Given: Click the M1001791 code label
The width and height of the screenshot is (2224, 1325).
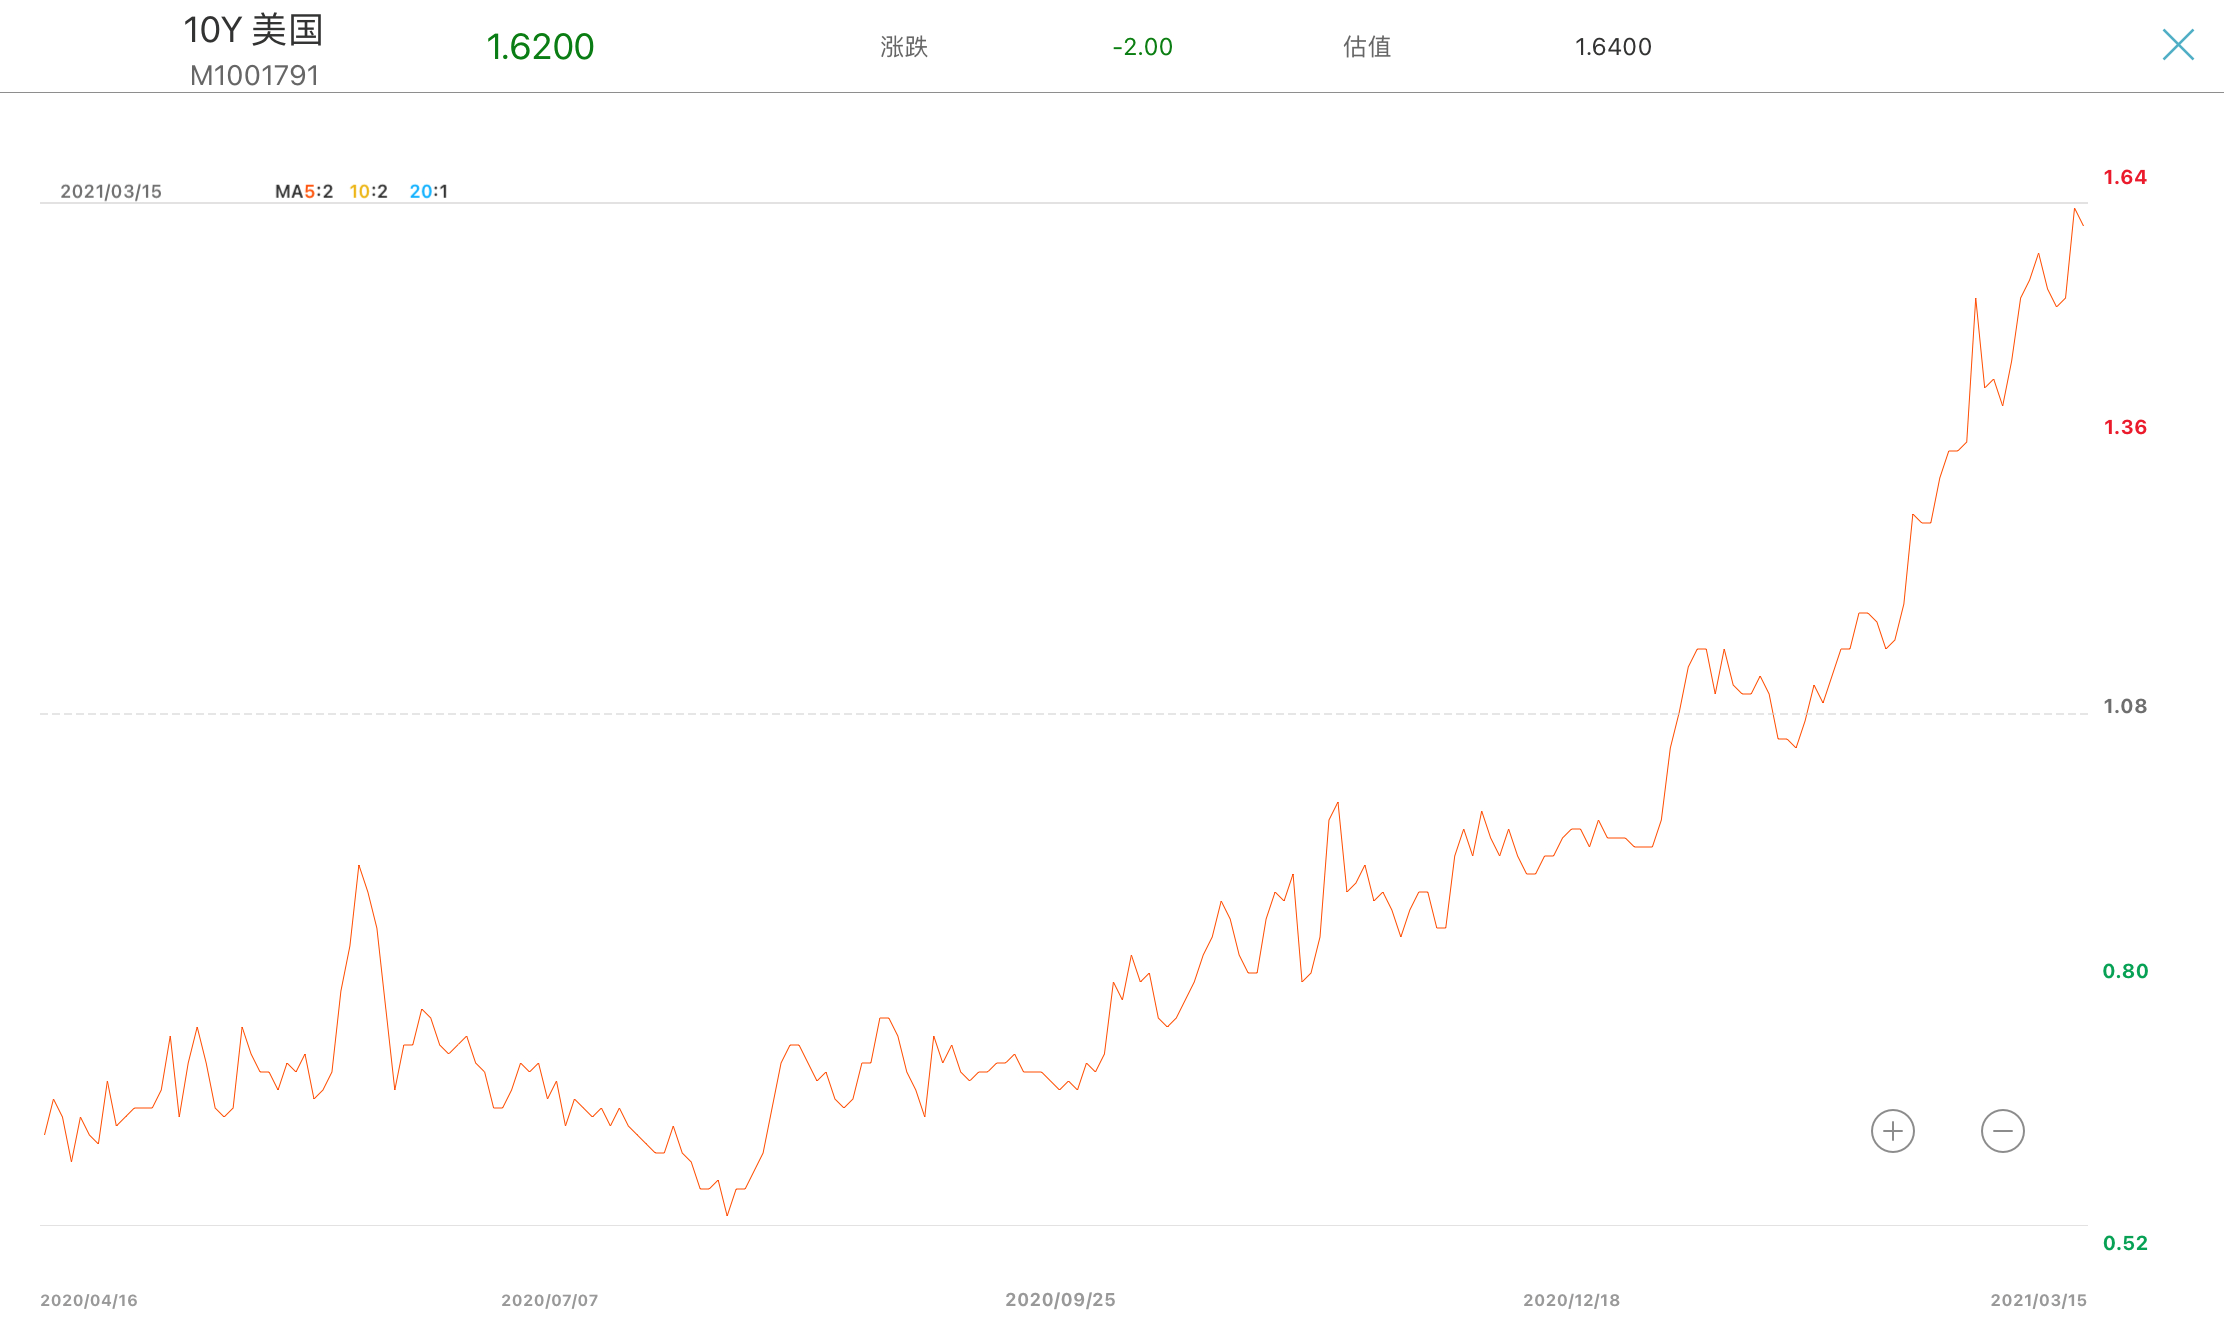Looking at the screenshot, I should click(x=254, y=76).
